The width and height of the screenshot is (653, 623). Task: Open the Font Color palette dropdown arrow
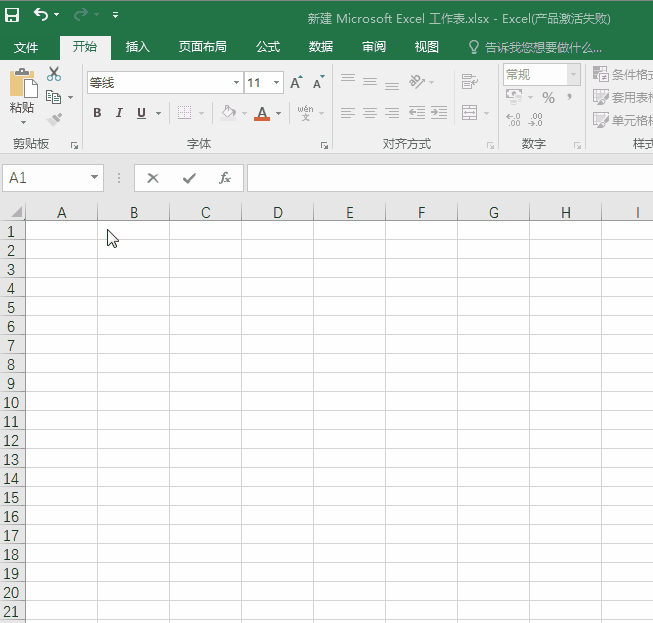(x=279, y=113)
